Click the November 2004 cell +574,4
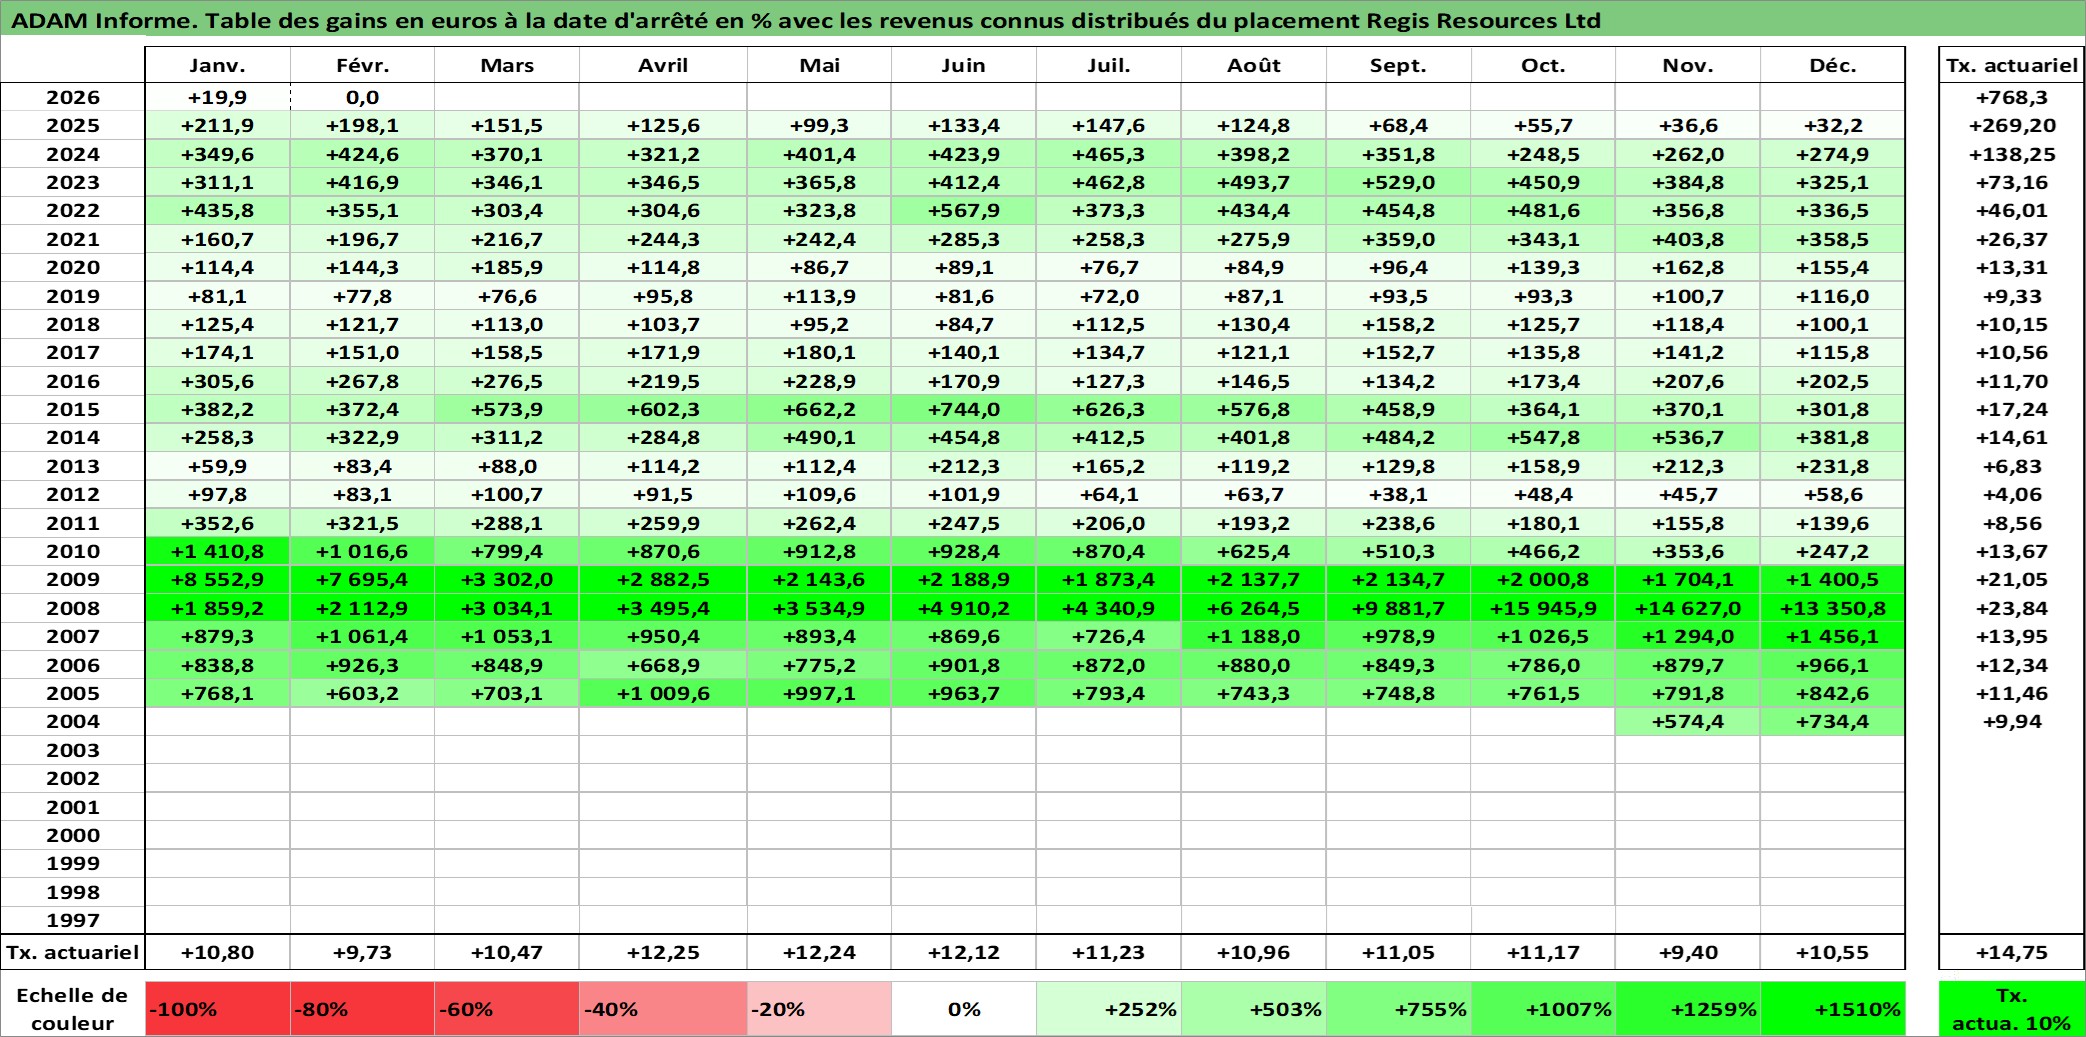 coord(1688,721)
